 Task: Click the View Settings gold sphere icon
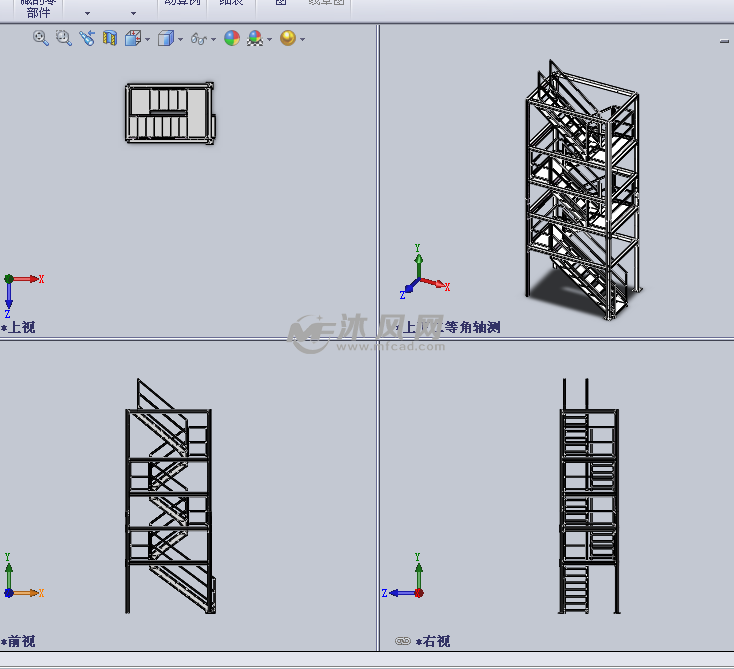tap(288, 38)
